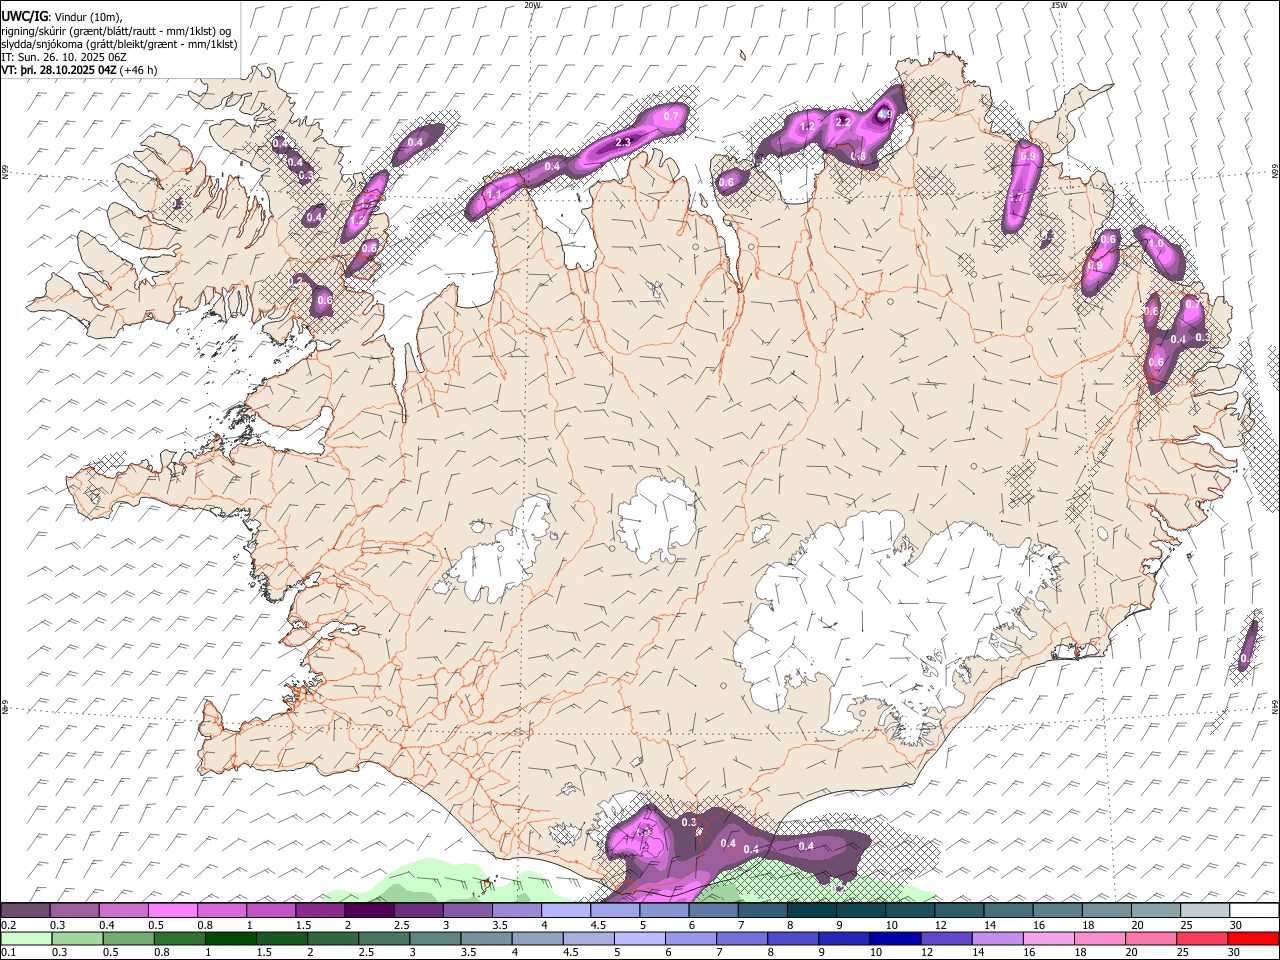Select the dark green rain swatch for 1–1.5

coord(232,938)
